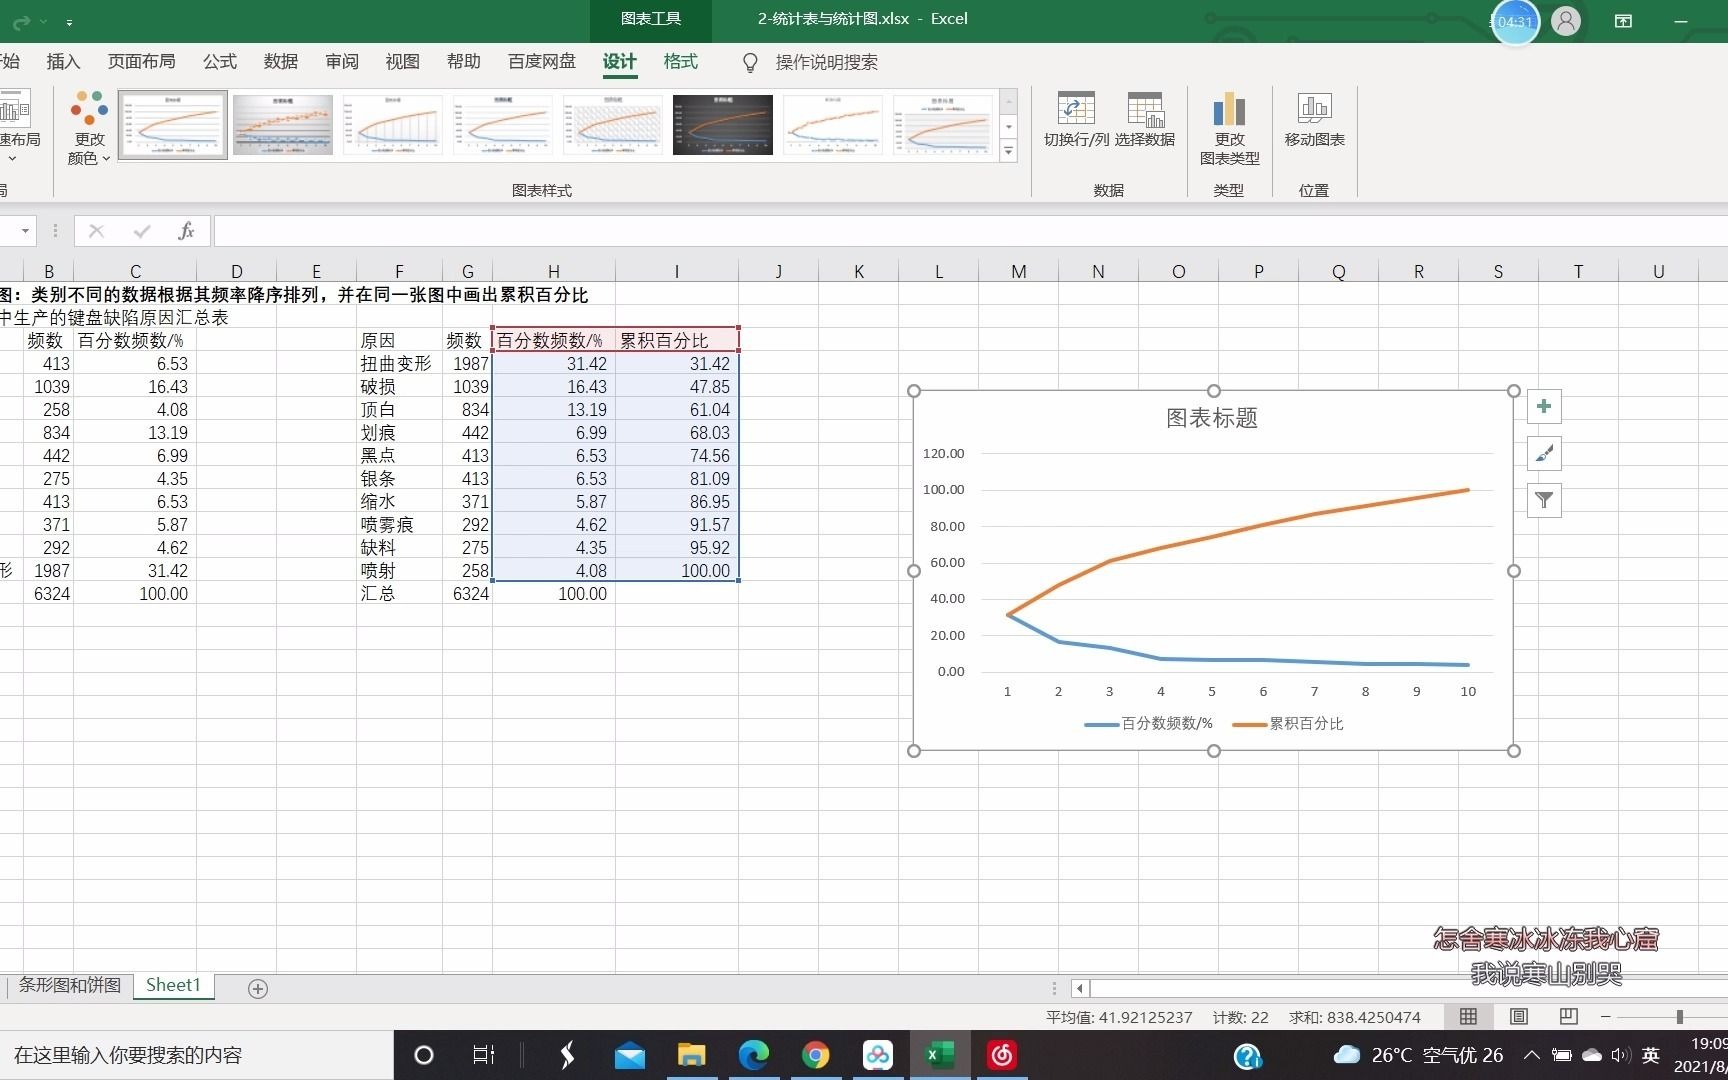Open the 条形图和饼图 sheet tab

[x=69, y=985]
